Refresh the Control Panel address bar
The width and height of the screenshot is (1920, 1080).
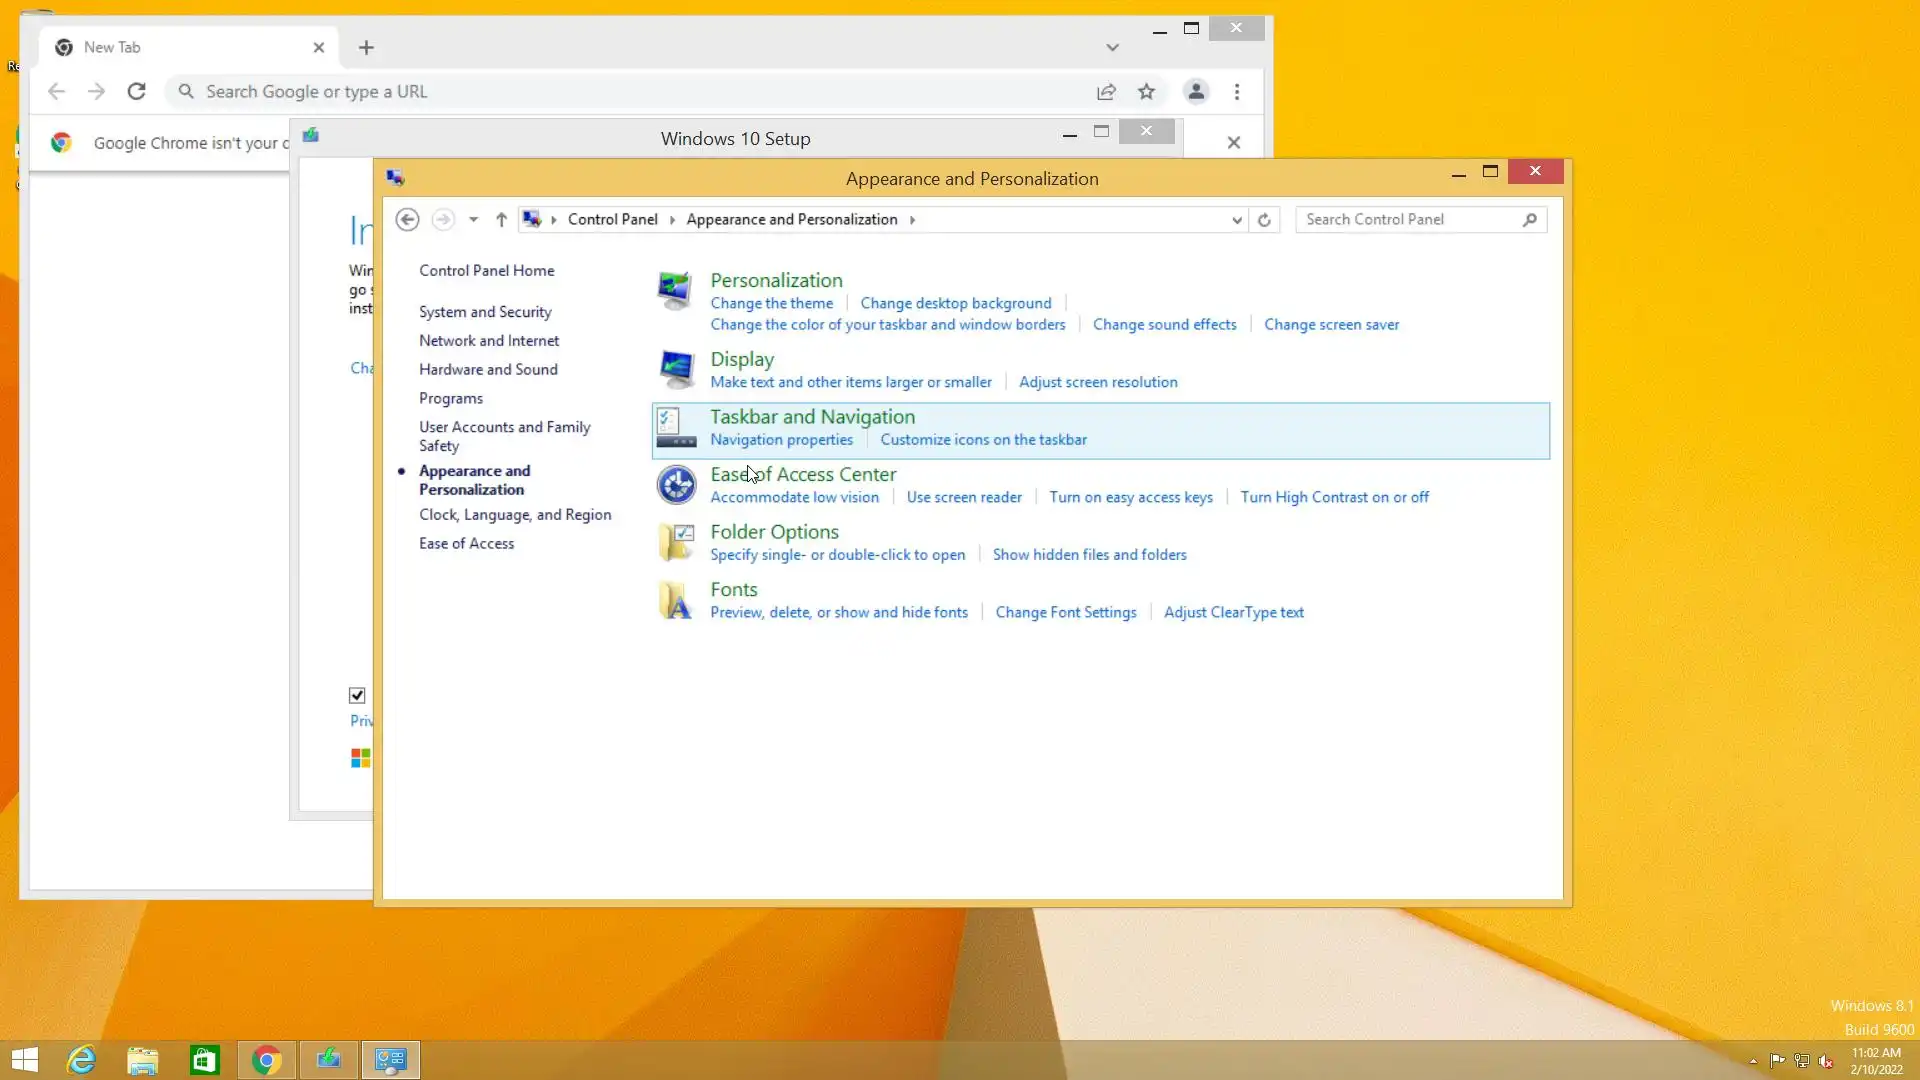pos(1264,220)
